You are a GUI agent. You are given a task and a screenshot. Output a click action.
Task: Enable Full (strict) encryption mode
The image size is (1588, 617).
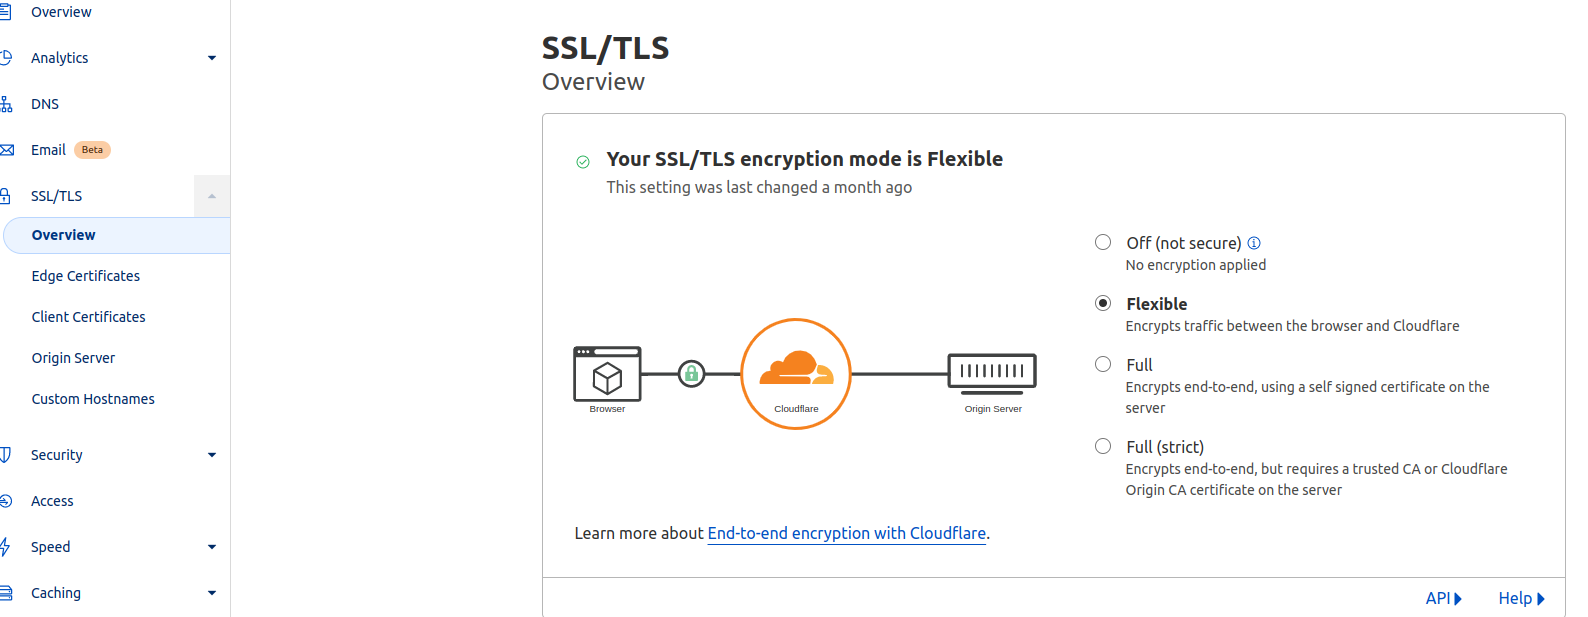coord(1102,446)
